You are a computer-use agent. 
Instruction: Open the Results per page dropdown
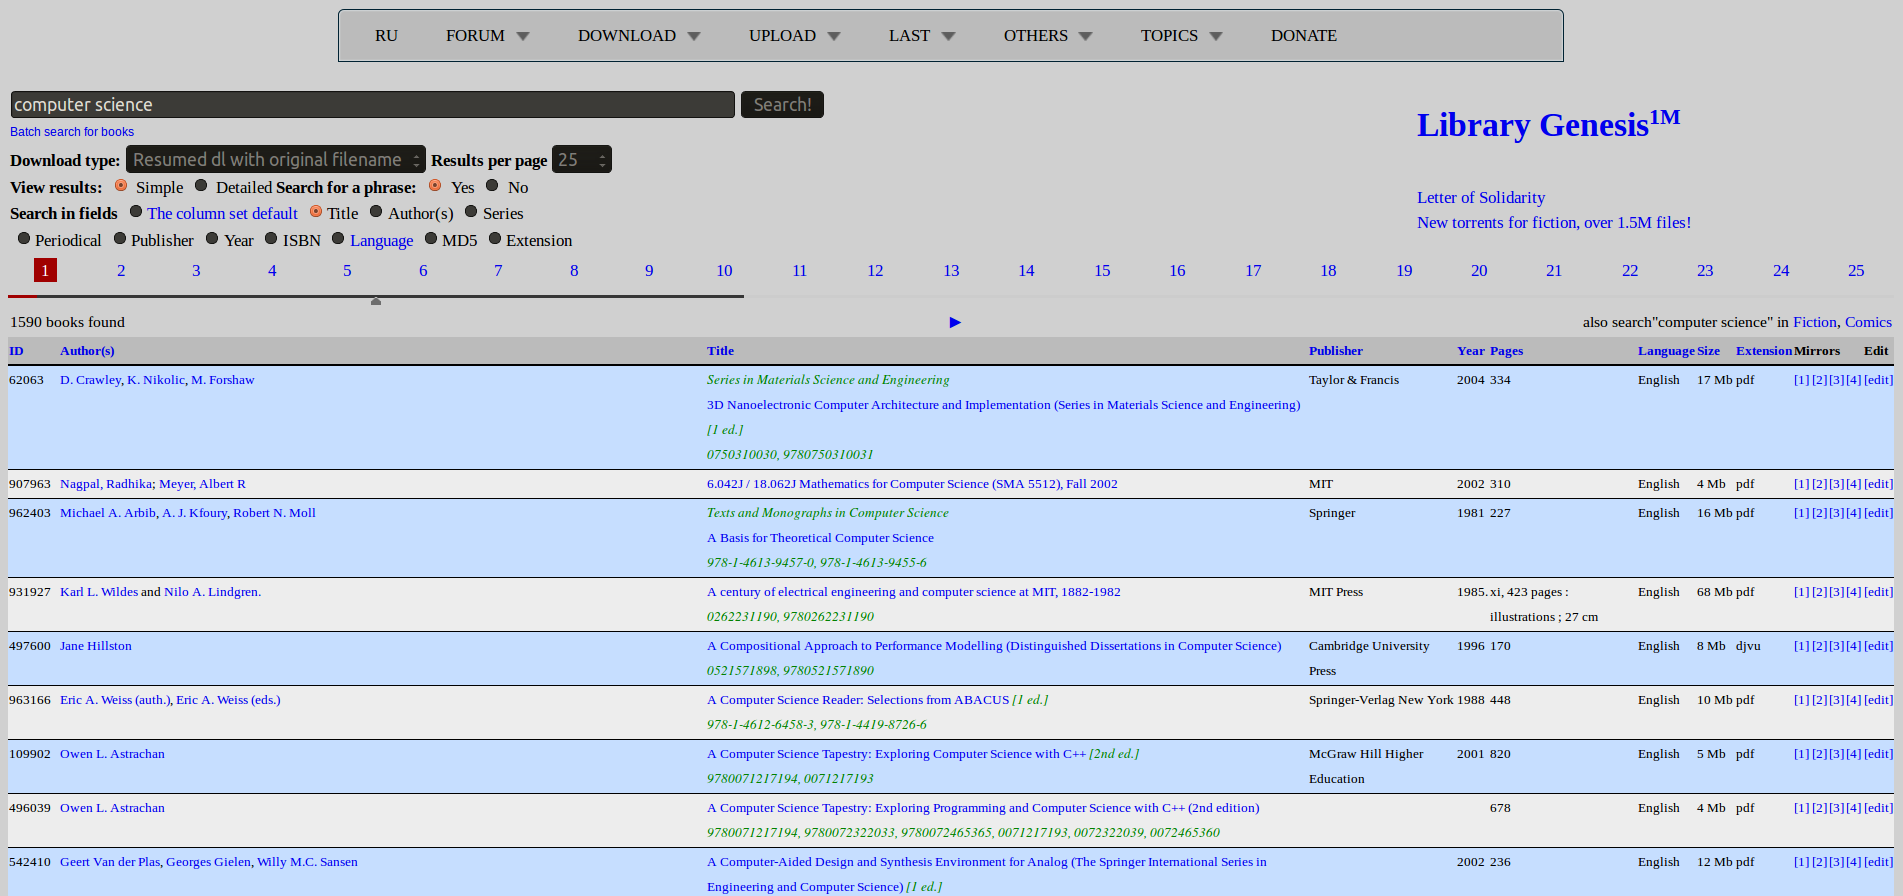point(581,160)
